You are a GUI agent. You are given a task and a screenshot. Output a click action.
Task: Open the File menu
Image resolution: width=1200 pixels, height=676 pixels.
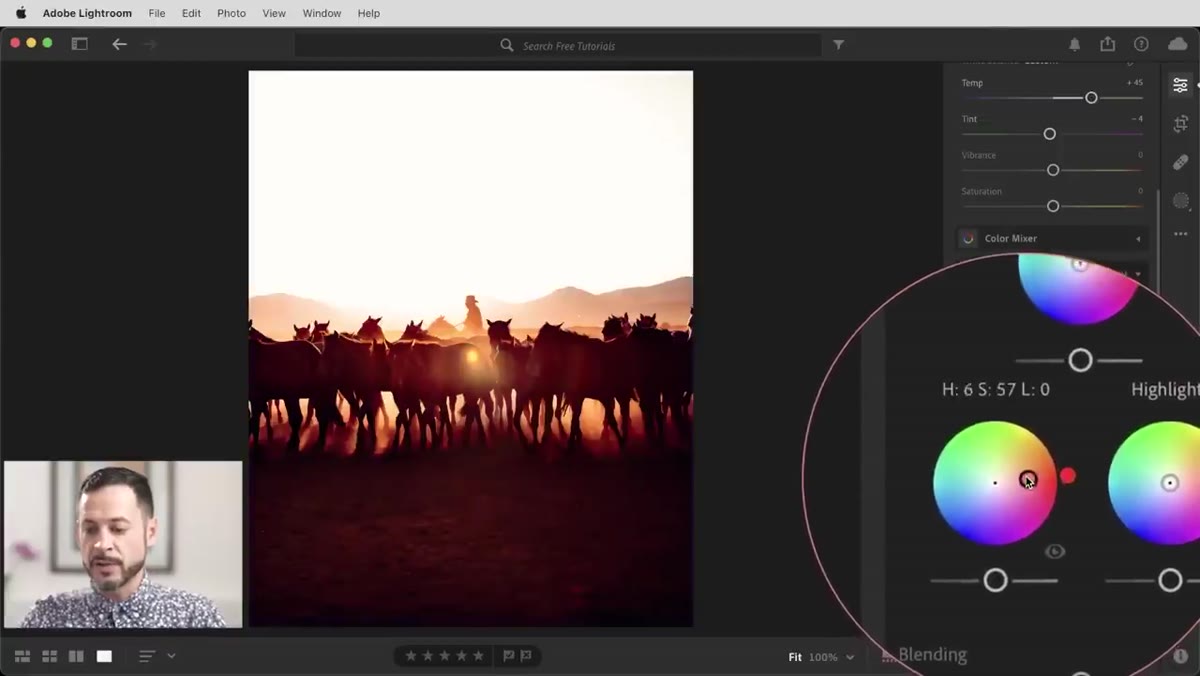click(157, 13)
